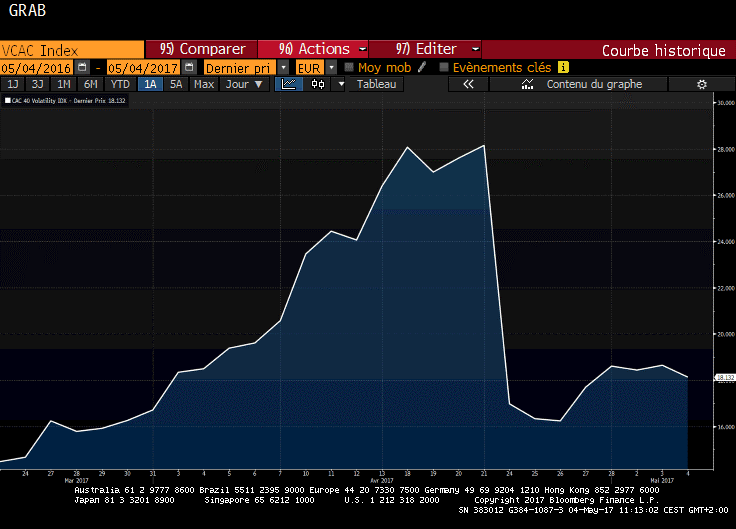Click the end date 05/04/2017 field
The width and height of the screenshot is (736, 529).
point(143,68)
